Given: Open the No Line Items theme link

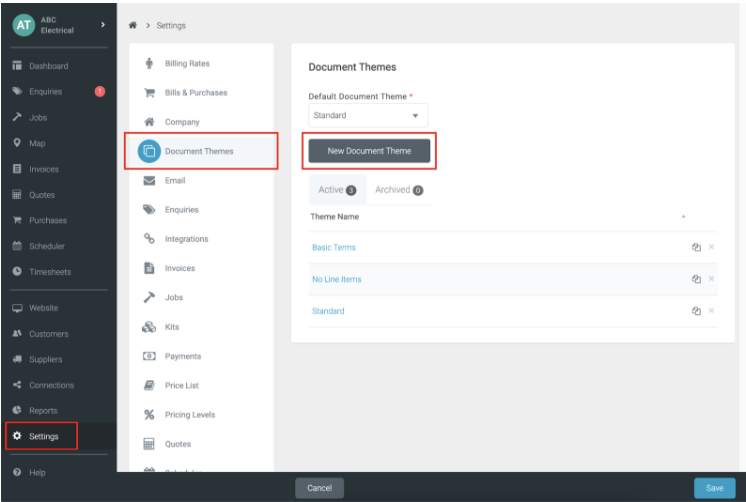Looking at the screenshot, I should coord(337,279).
